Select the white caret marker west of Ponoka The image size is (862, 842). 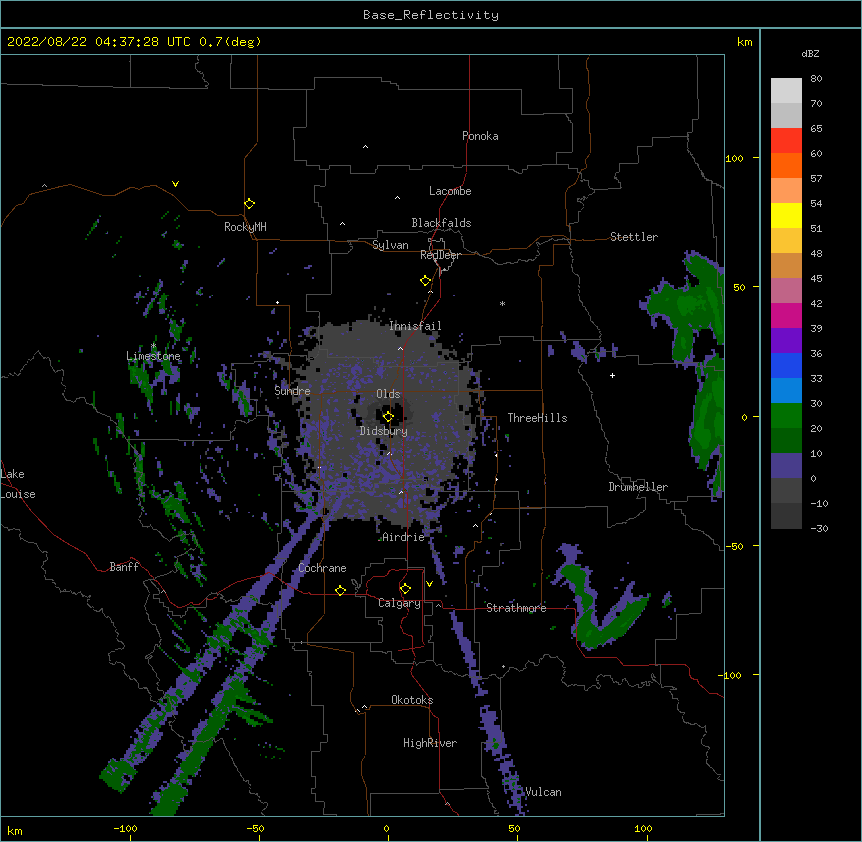point(365,147)
